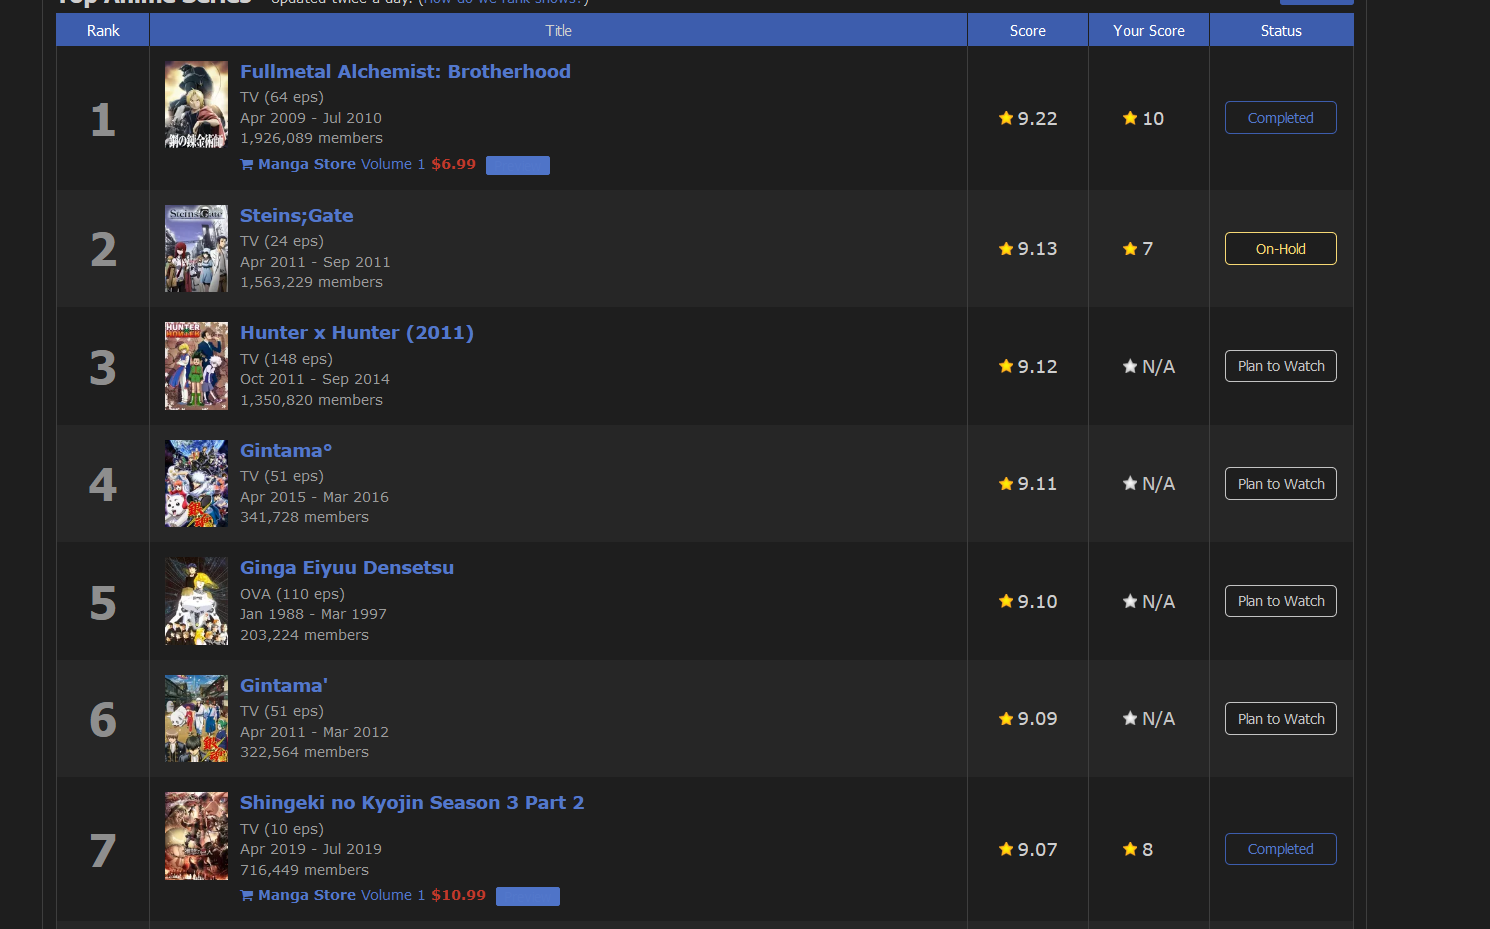
Task: Change the Completed status for Fullmetal Alchemist
Action: coord(1280,118)
